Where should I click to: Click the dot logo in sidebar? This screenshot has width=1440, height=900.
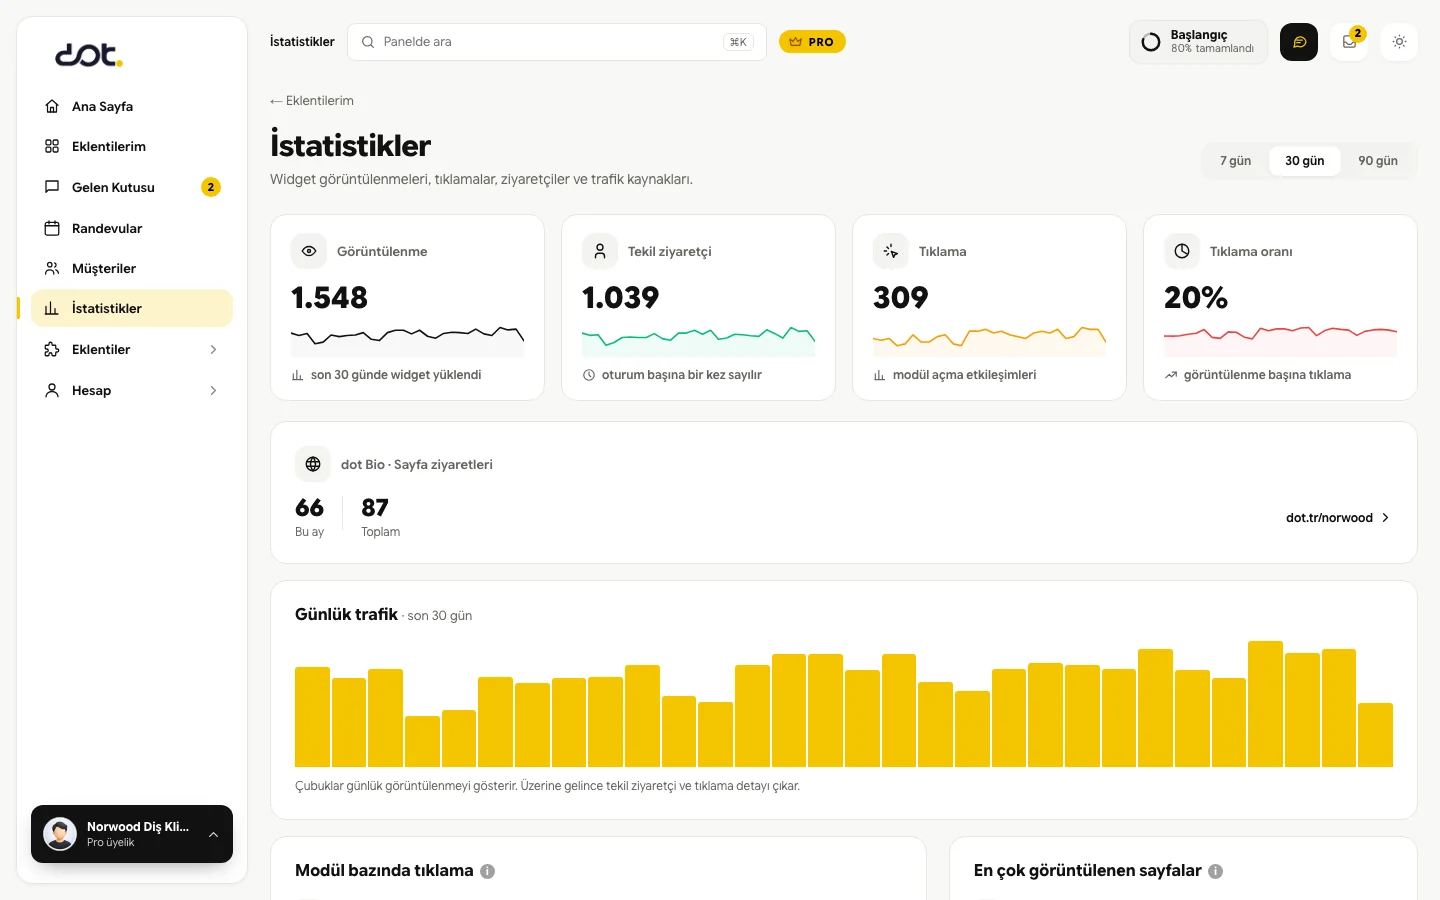pos(88,55)
